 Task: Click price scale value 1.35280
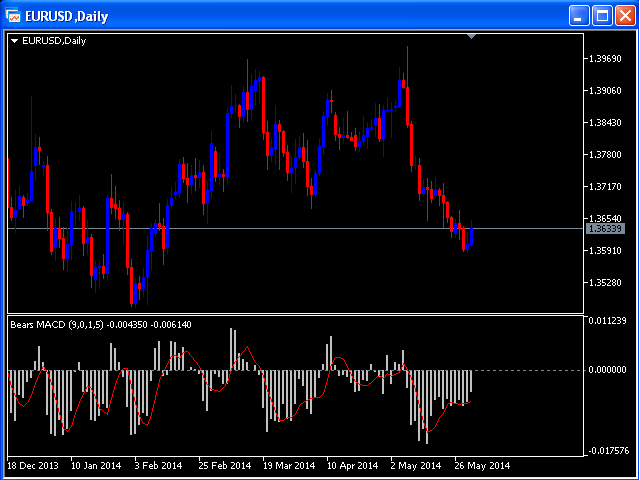(605, 282)
